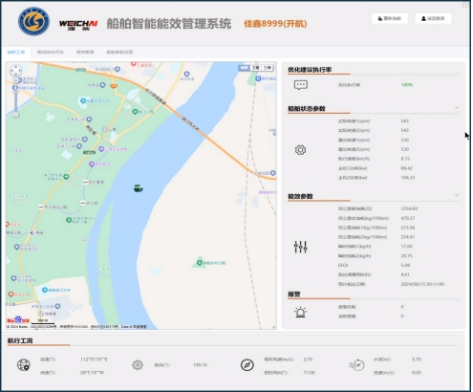The width and height of the screenshot is (473, 392).
Task: Click the map zoom-out minus button
Action: 16,115
